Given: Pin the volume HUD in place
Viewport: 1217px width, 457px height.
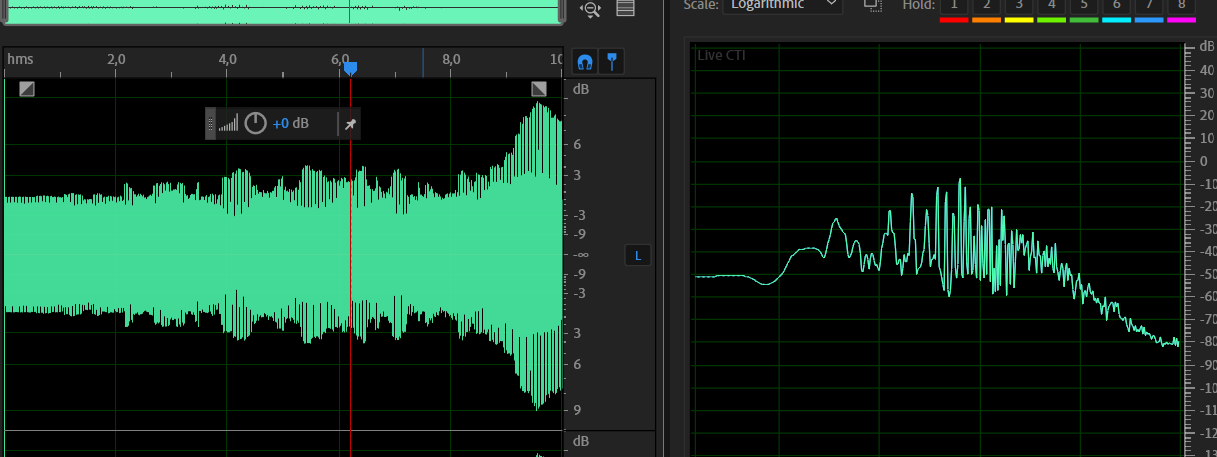Looking at the screenshot, I should point(350,124).
